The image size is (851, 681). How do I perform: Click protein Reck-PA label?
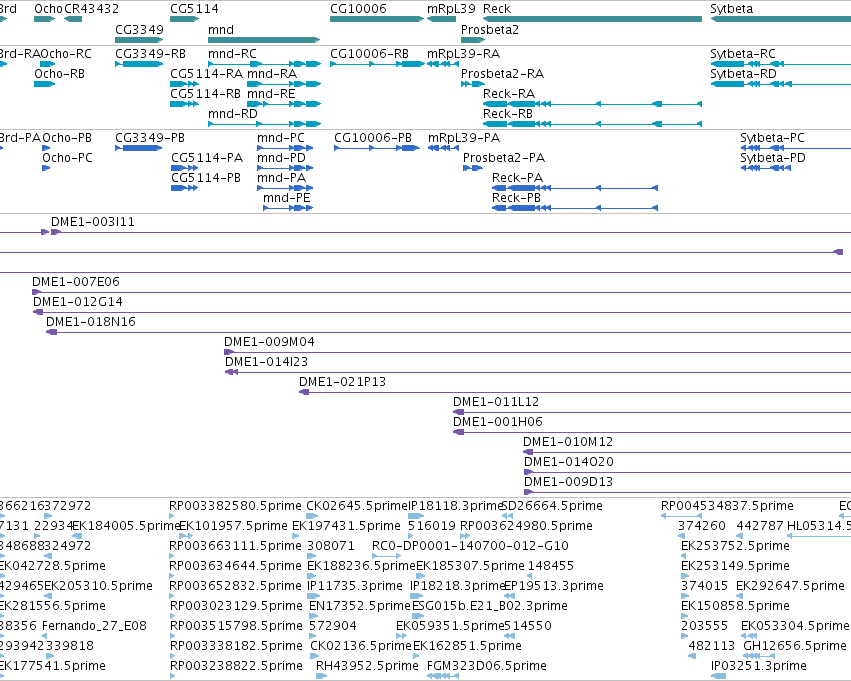517,178
